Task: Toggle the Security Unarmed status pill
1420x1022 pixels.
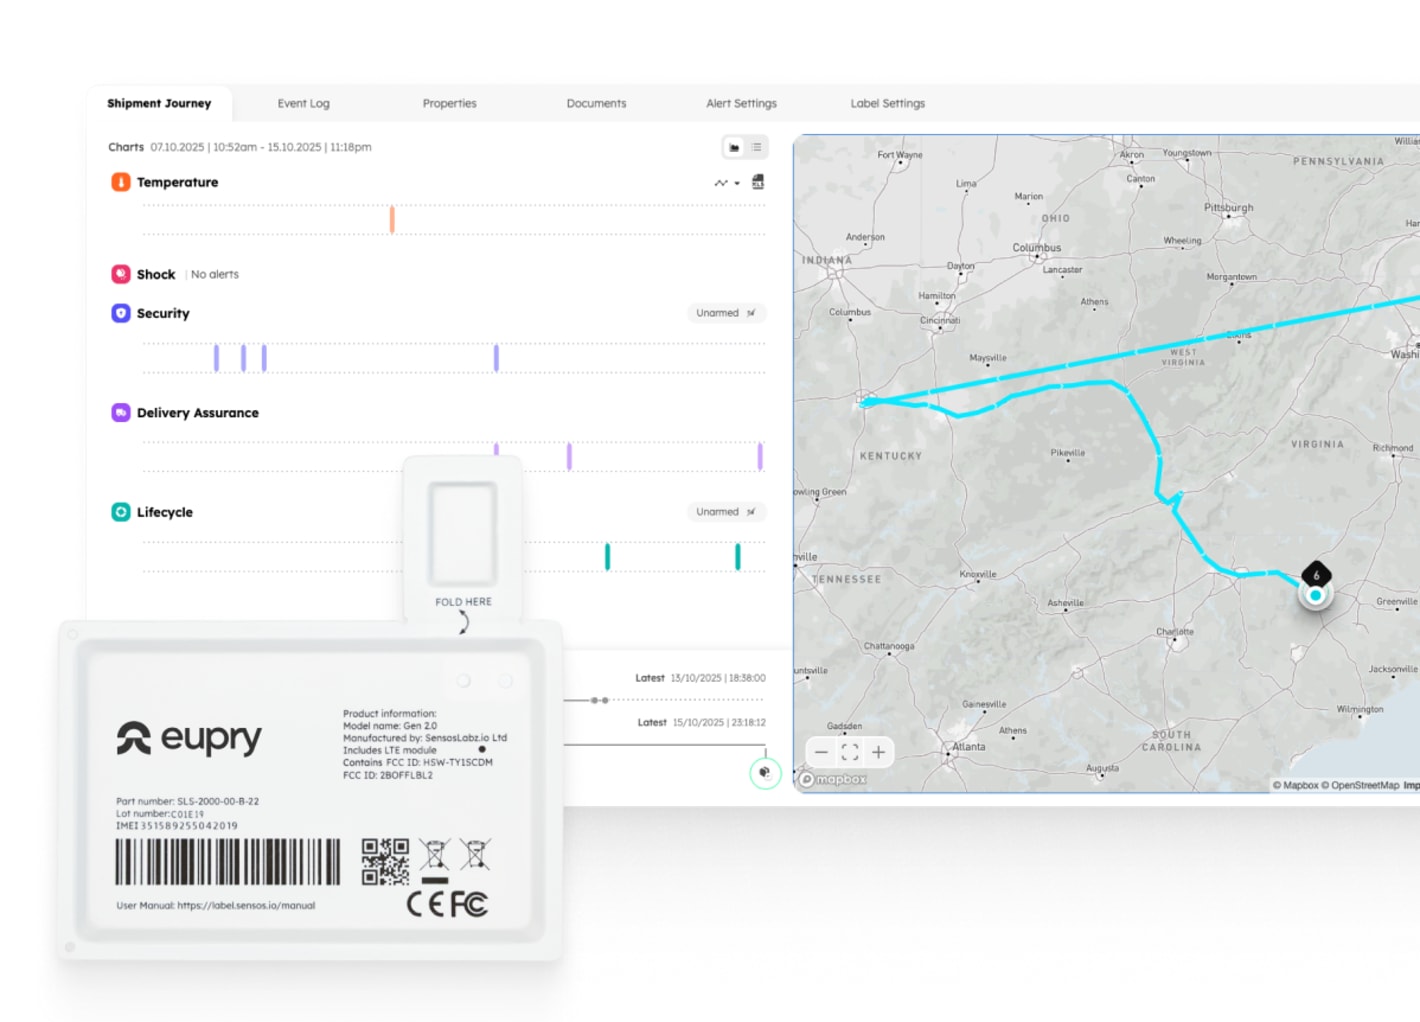Action: pos(726,313)
